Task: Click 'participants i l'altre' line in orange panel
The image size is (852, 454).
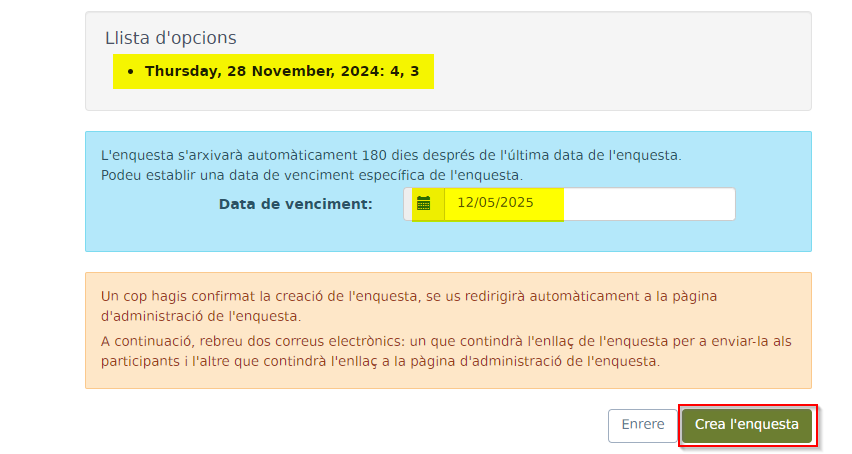Action: 380,361
